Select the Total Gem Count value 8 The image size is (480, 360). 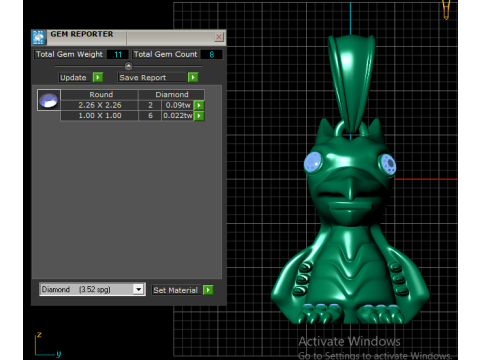click(x=212, y=55)
